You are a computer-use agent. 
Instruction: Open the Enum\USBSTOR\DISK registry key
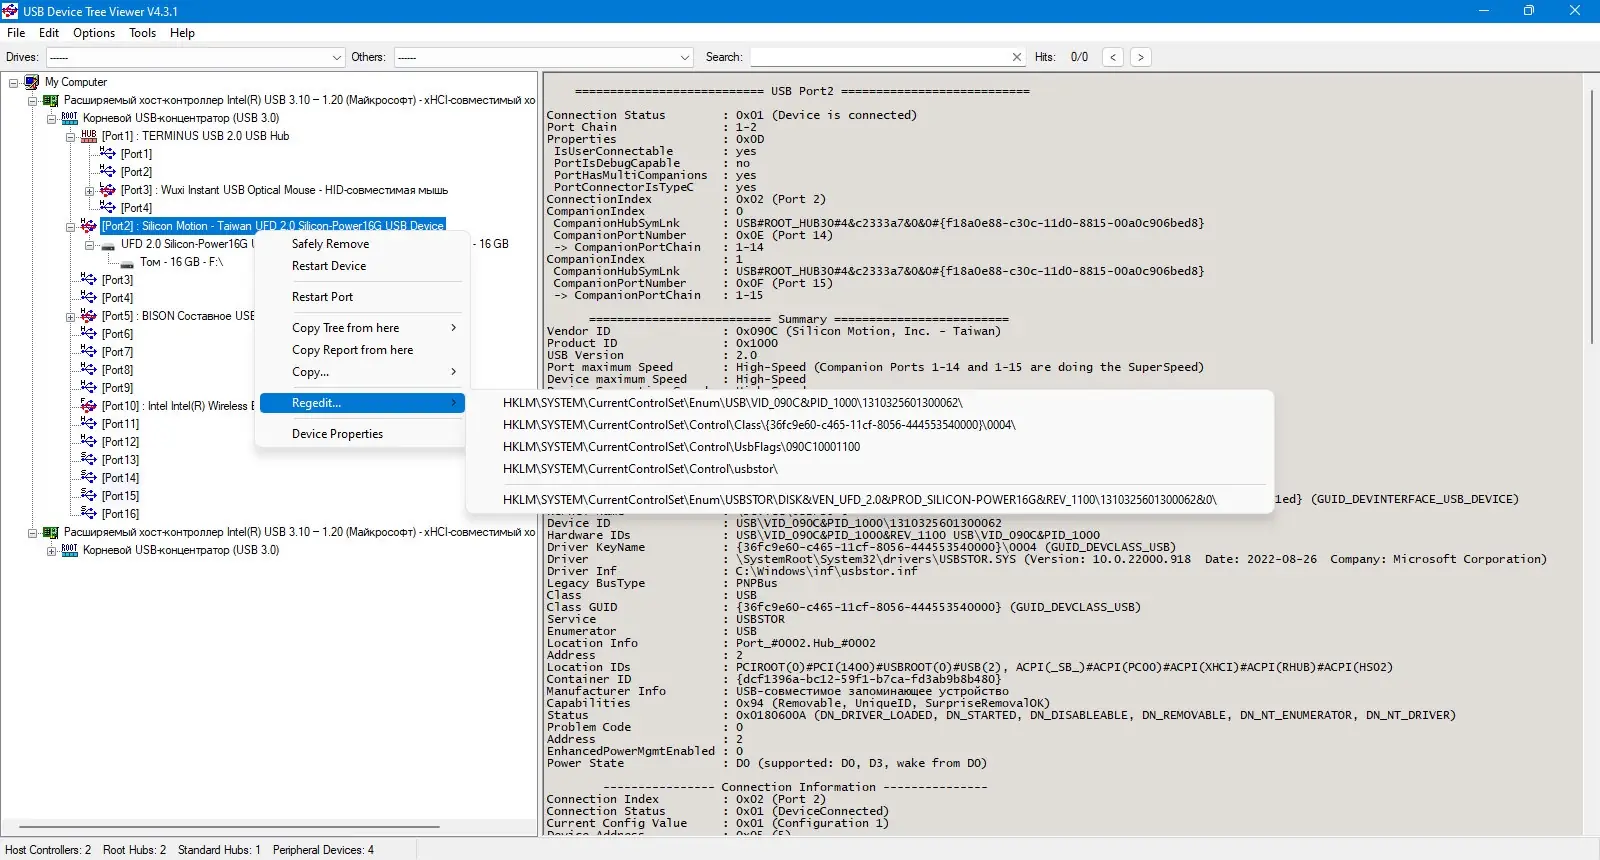[870, 500]
